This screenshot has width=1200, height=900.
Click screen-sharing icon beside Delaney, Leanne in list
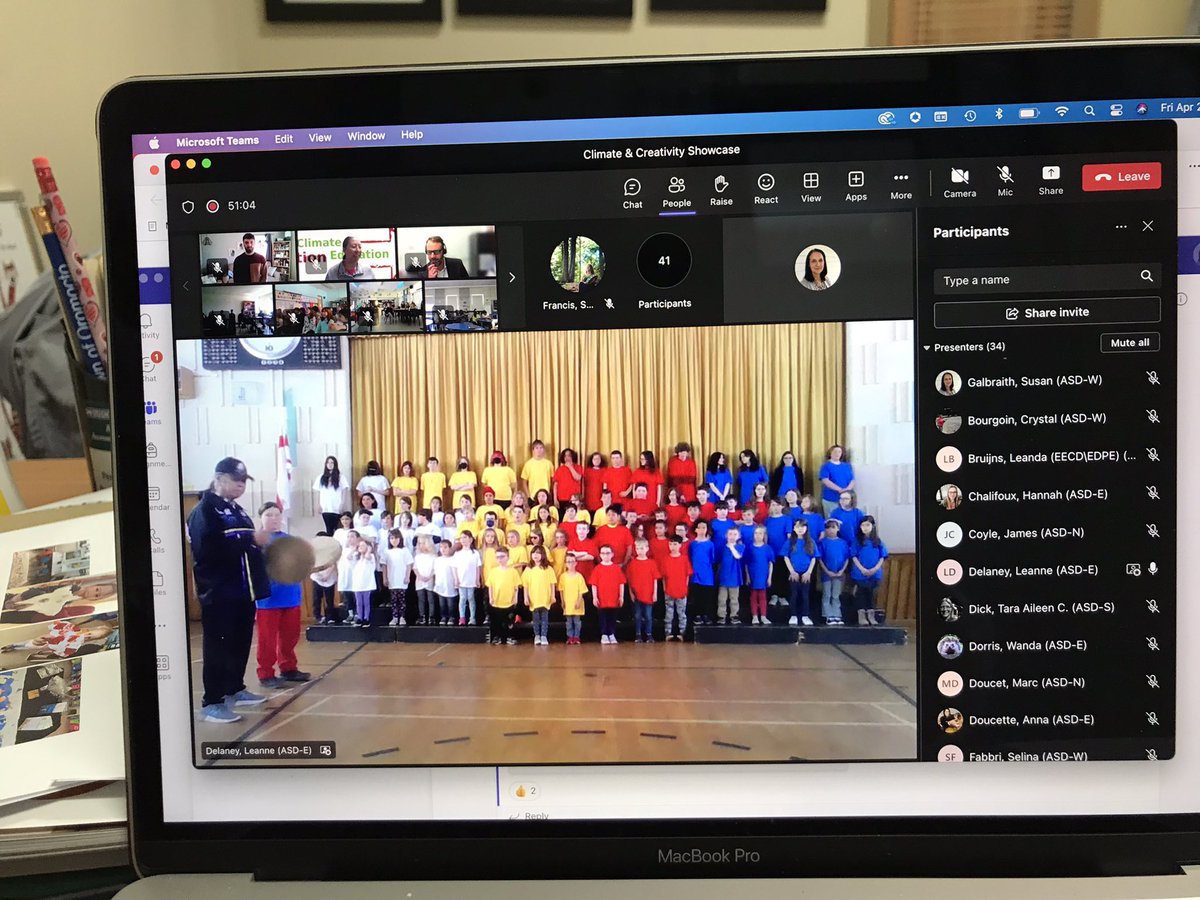[1133, 569]
